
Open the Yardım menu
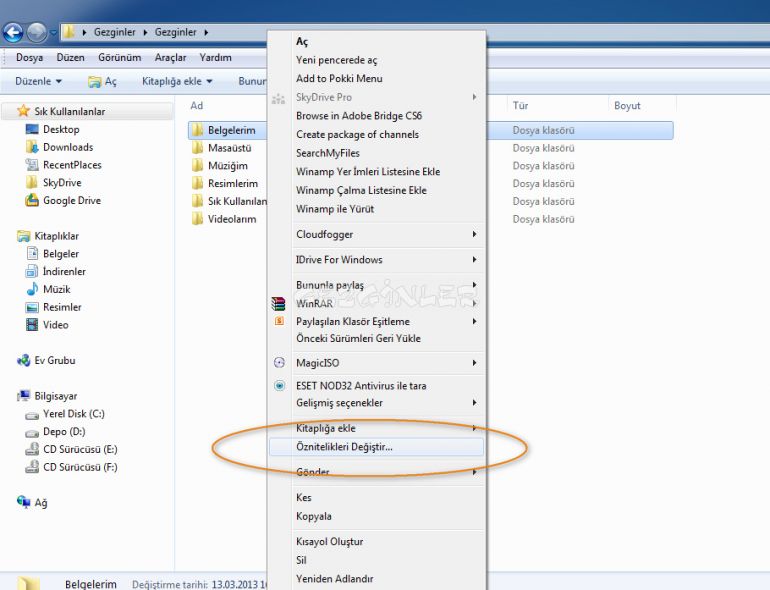216,57
